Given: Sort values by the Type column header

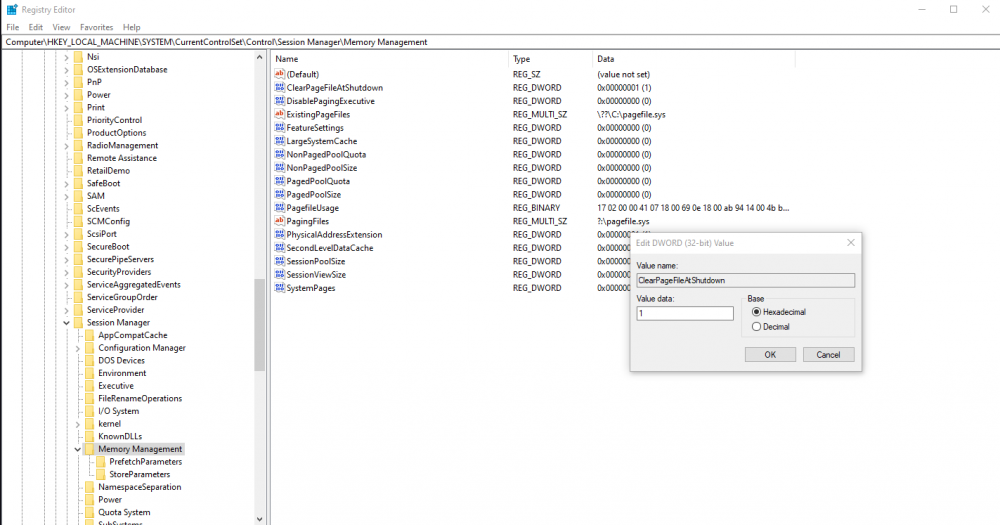Looking at the screenshot, I should click(x=550, y=59).
